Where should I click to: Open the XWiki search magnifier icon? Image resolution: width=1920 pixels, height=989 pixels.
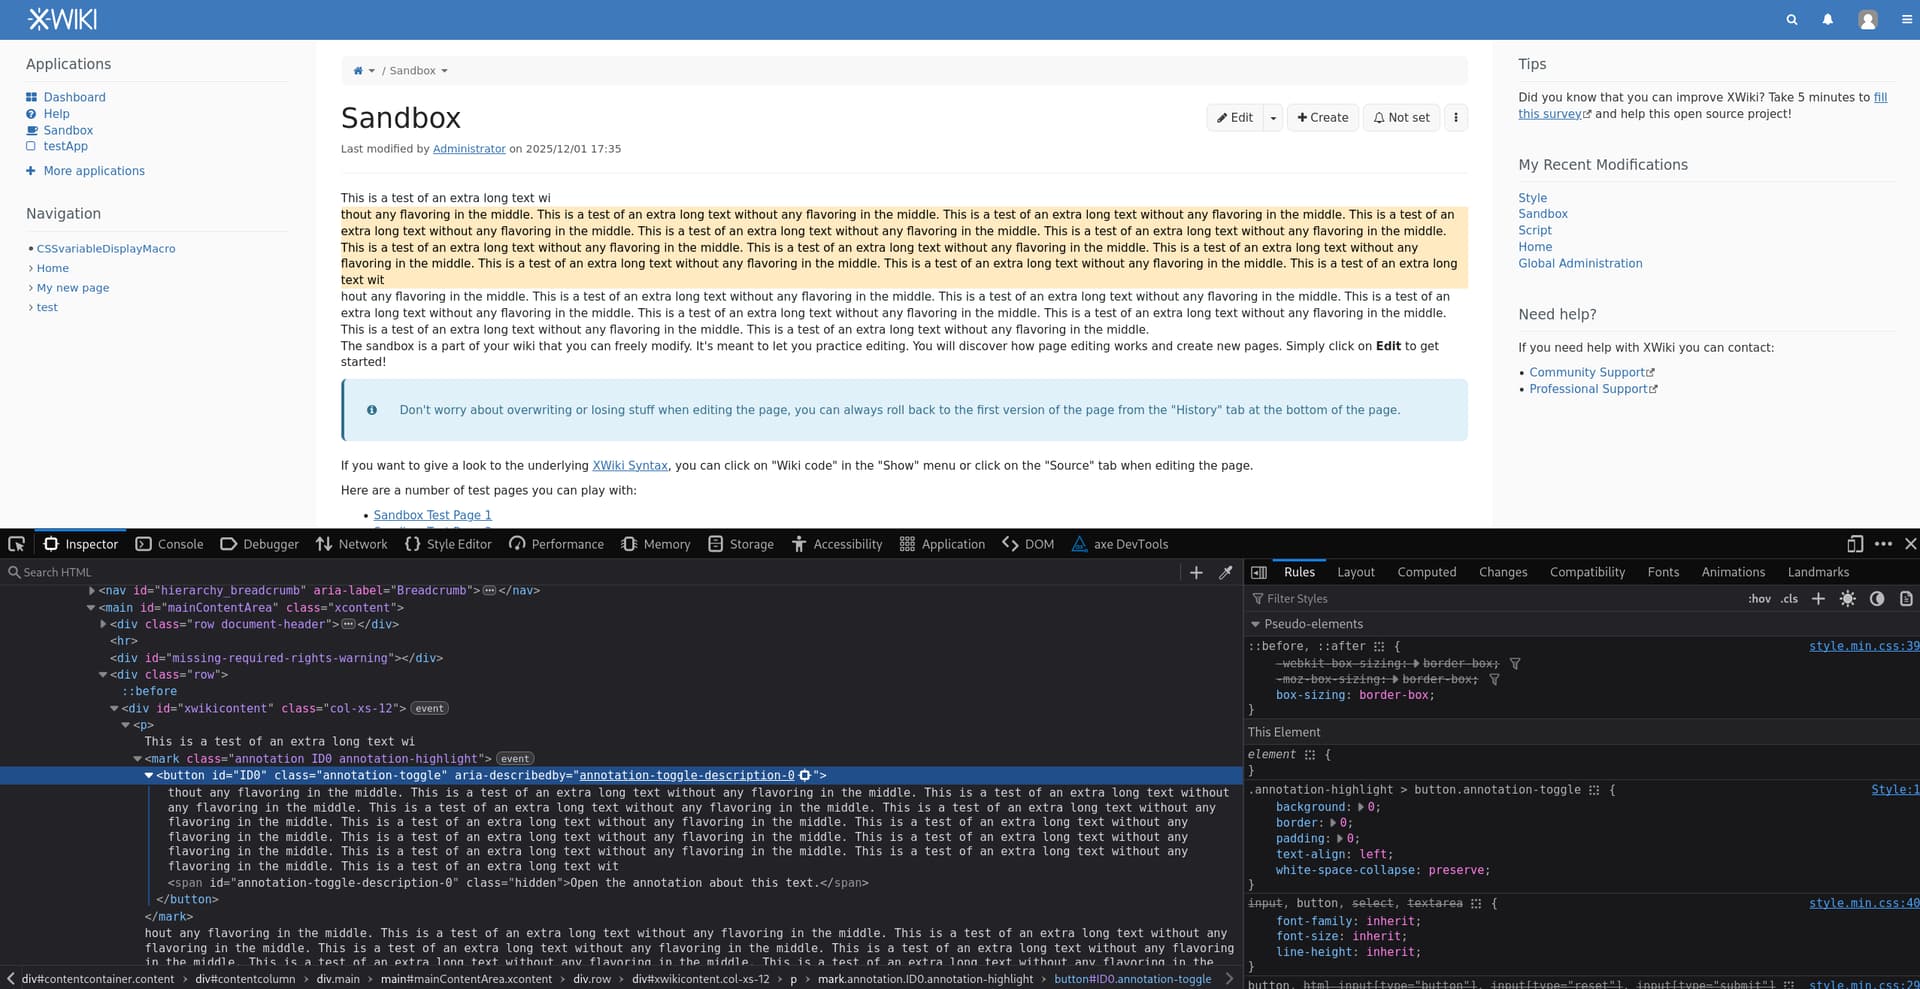[x=1791, y=20]
